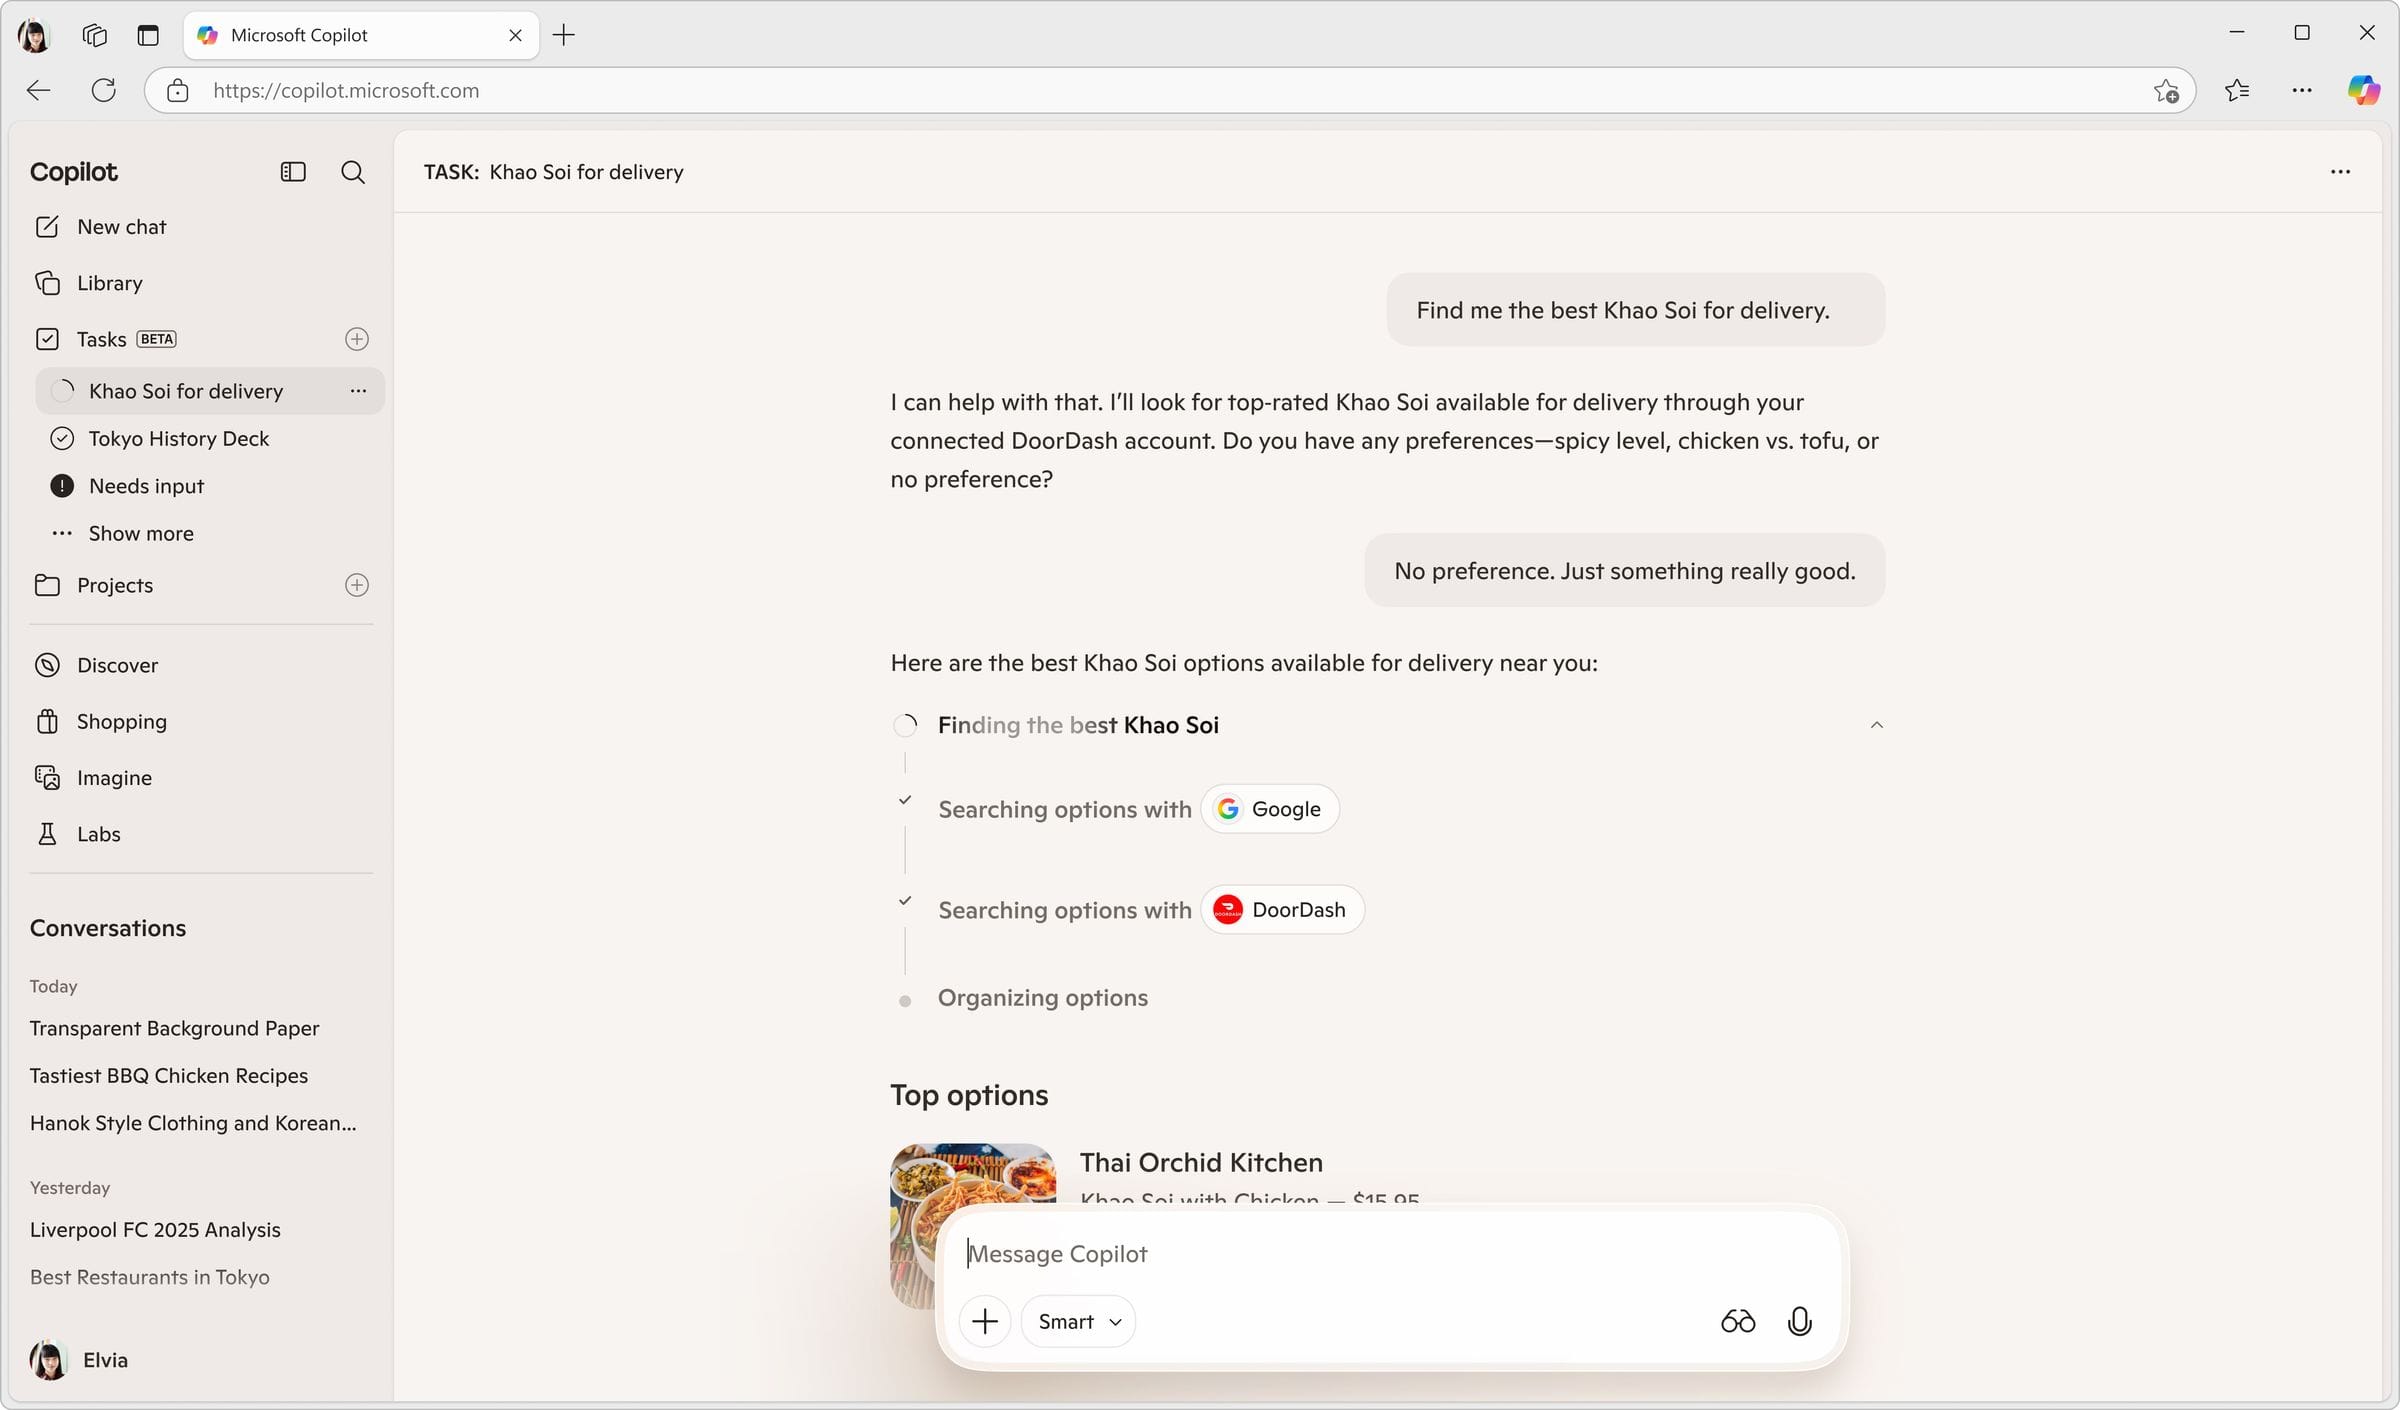This screenshot has height=1410, width=2400.
Task: Click the Copilot logo heading
Action: pos(74,172)
